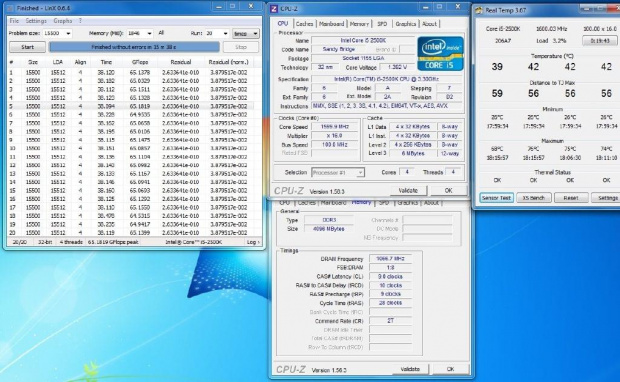This screenshot has width=620, height=382.
Task: Expand the Memory (MiB) dropdown
Action: [149, 34]
